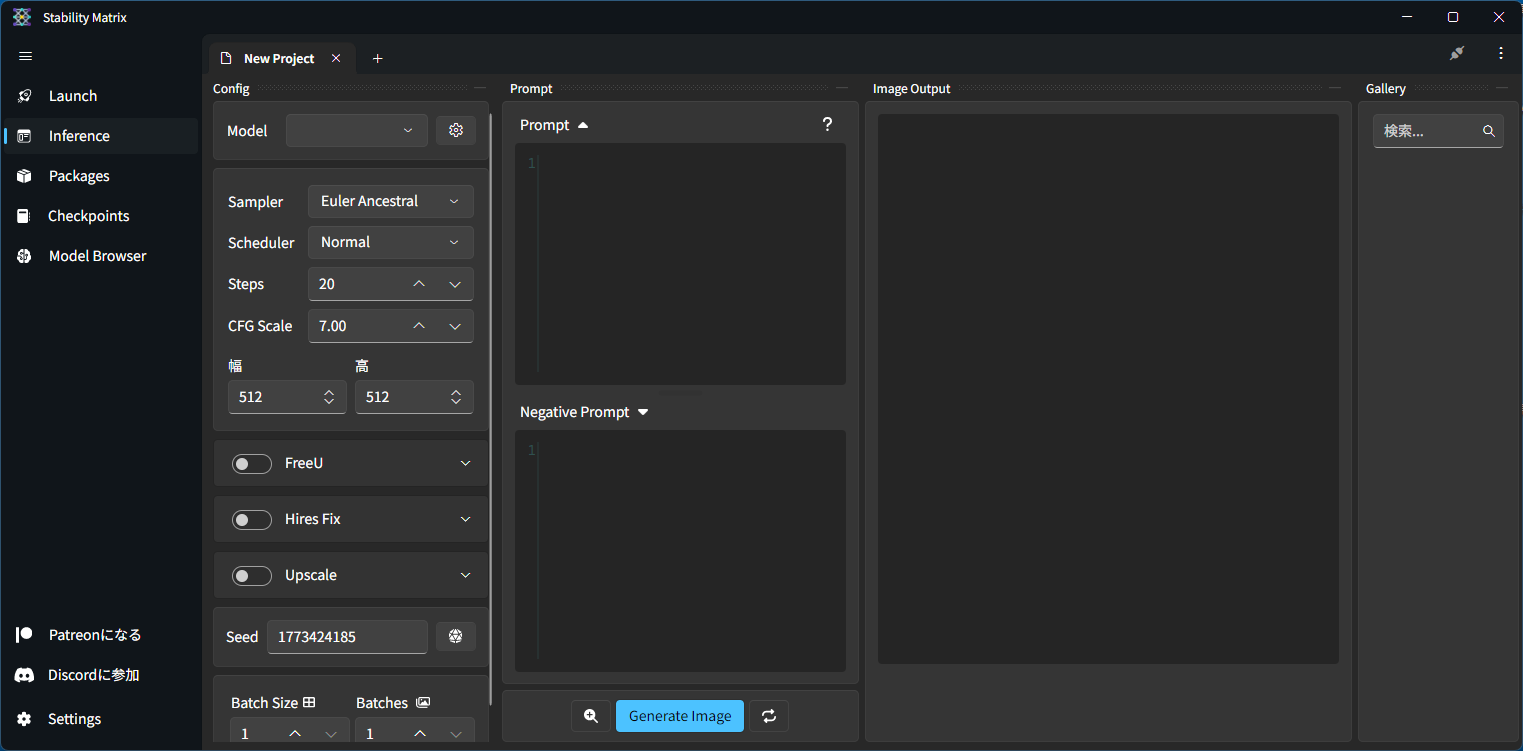Click the Model Browser icon
The width and height of the screenshot is (1523, 751).
coord(25,256)
